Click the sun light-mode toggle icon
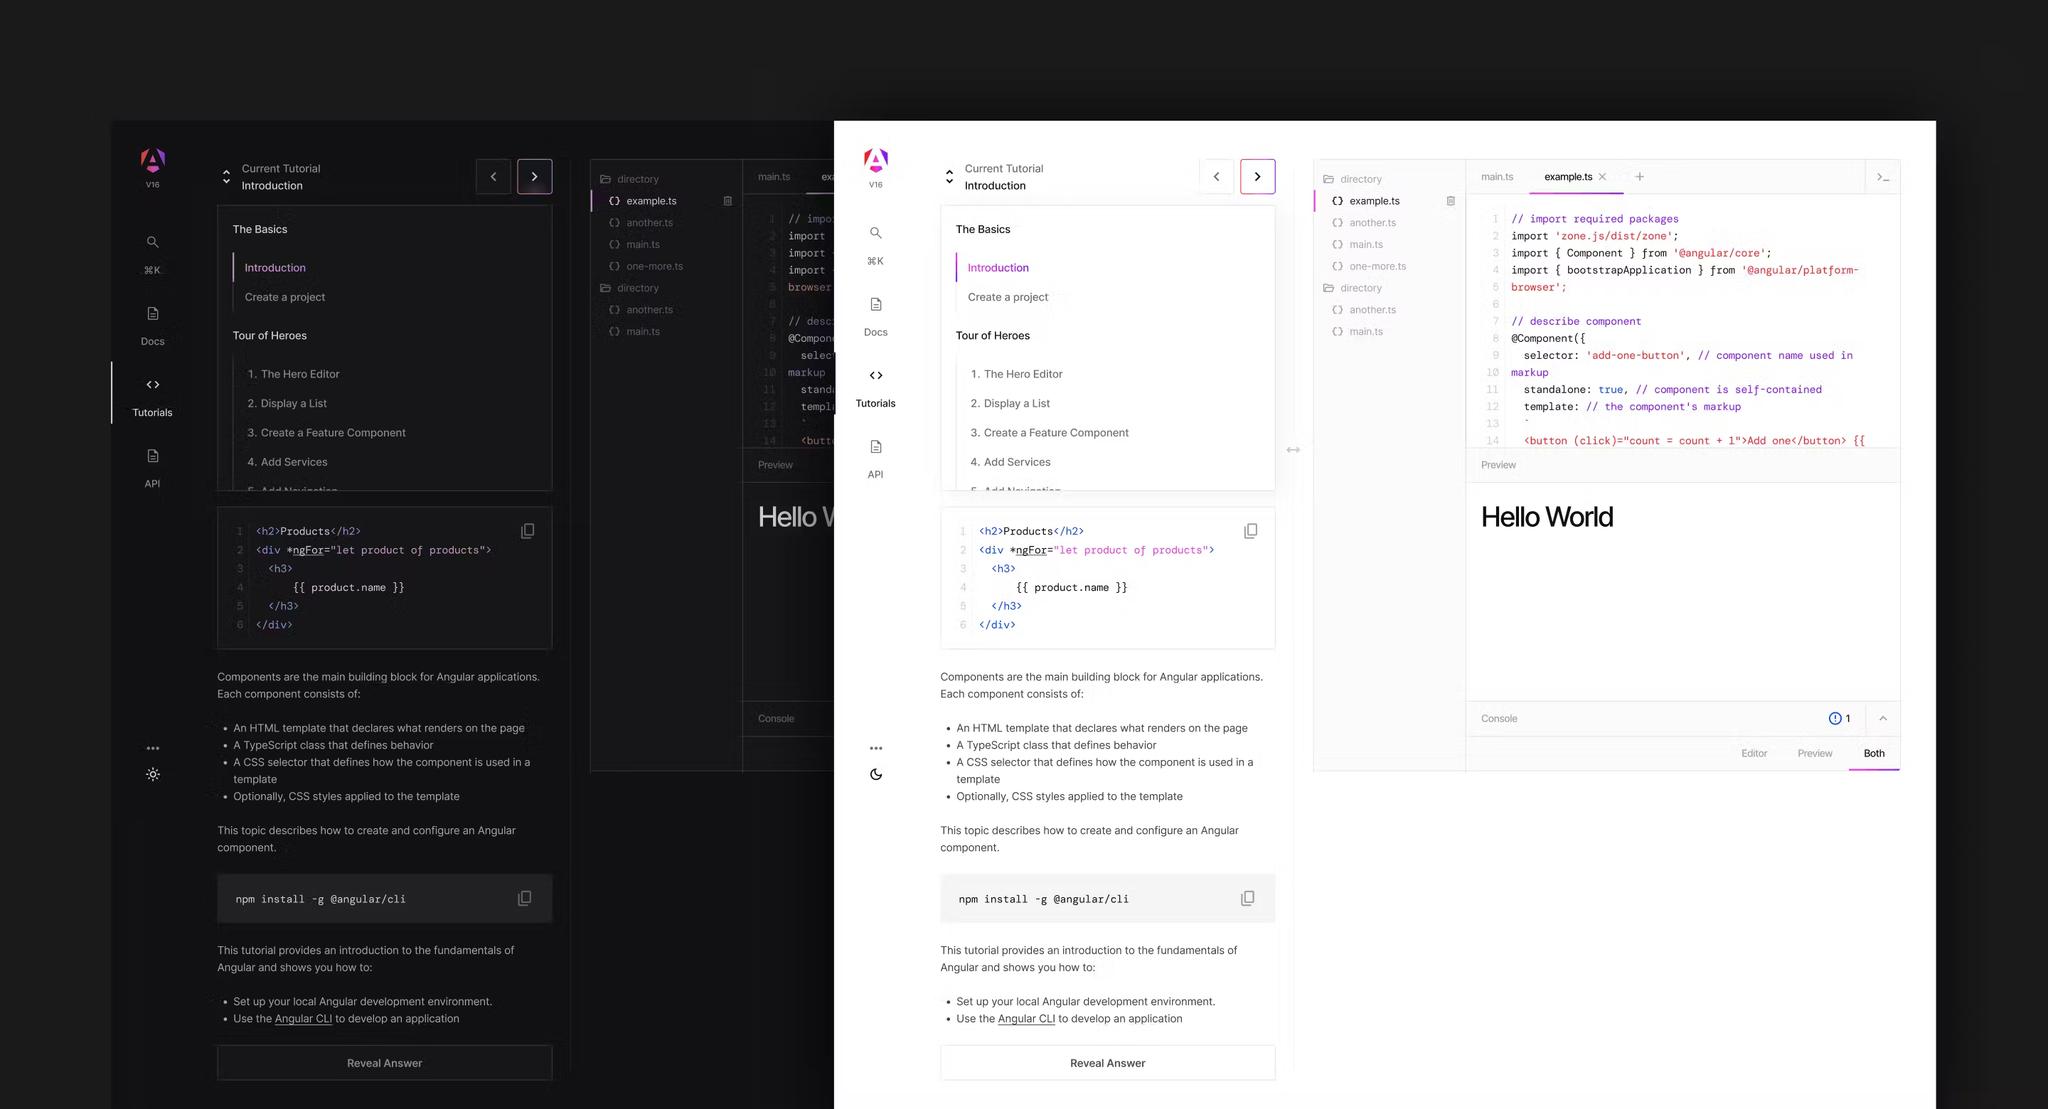This screenshot has height=1109, width=2048. click(152, 774)
